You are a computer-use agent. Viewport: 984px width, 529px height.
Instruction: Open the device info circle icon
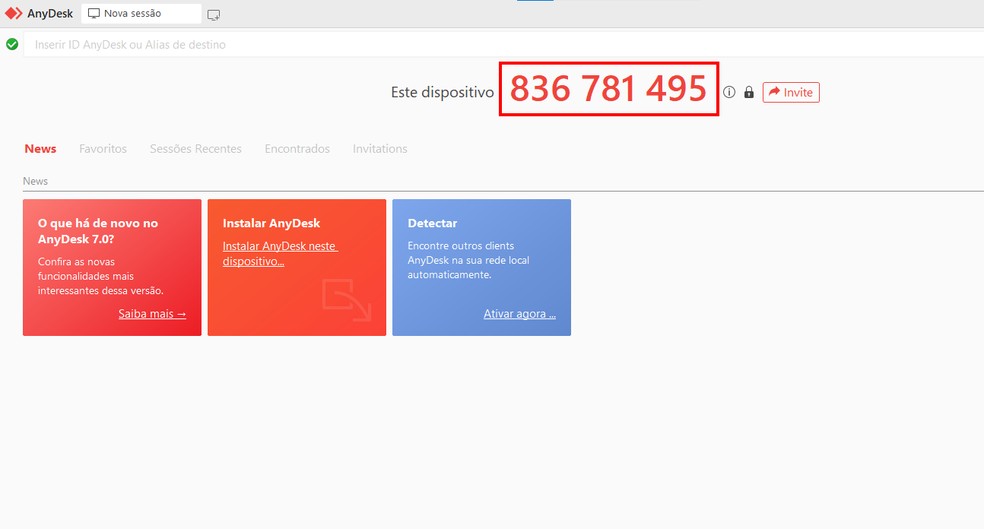point(729,92)
